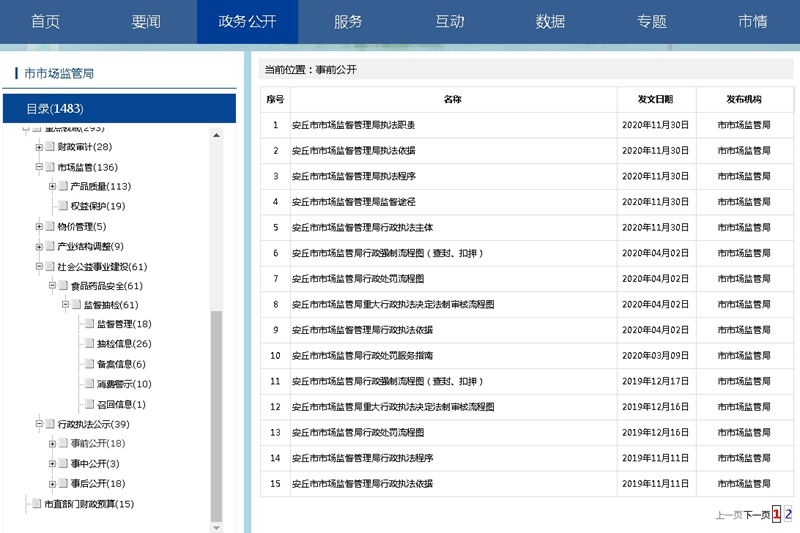This screenshot has width=800, height=533.
Task: Collapse the 监督抽检(61) tree node
Action: [x=65, y=304]
